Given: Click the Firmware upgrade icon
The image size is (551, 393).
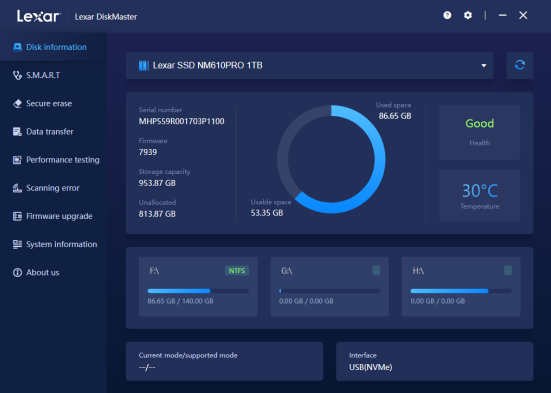Looking at the screenshot, I should [x=17, y=216].
